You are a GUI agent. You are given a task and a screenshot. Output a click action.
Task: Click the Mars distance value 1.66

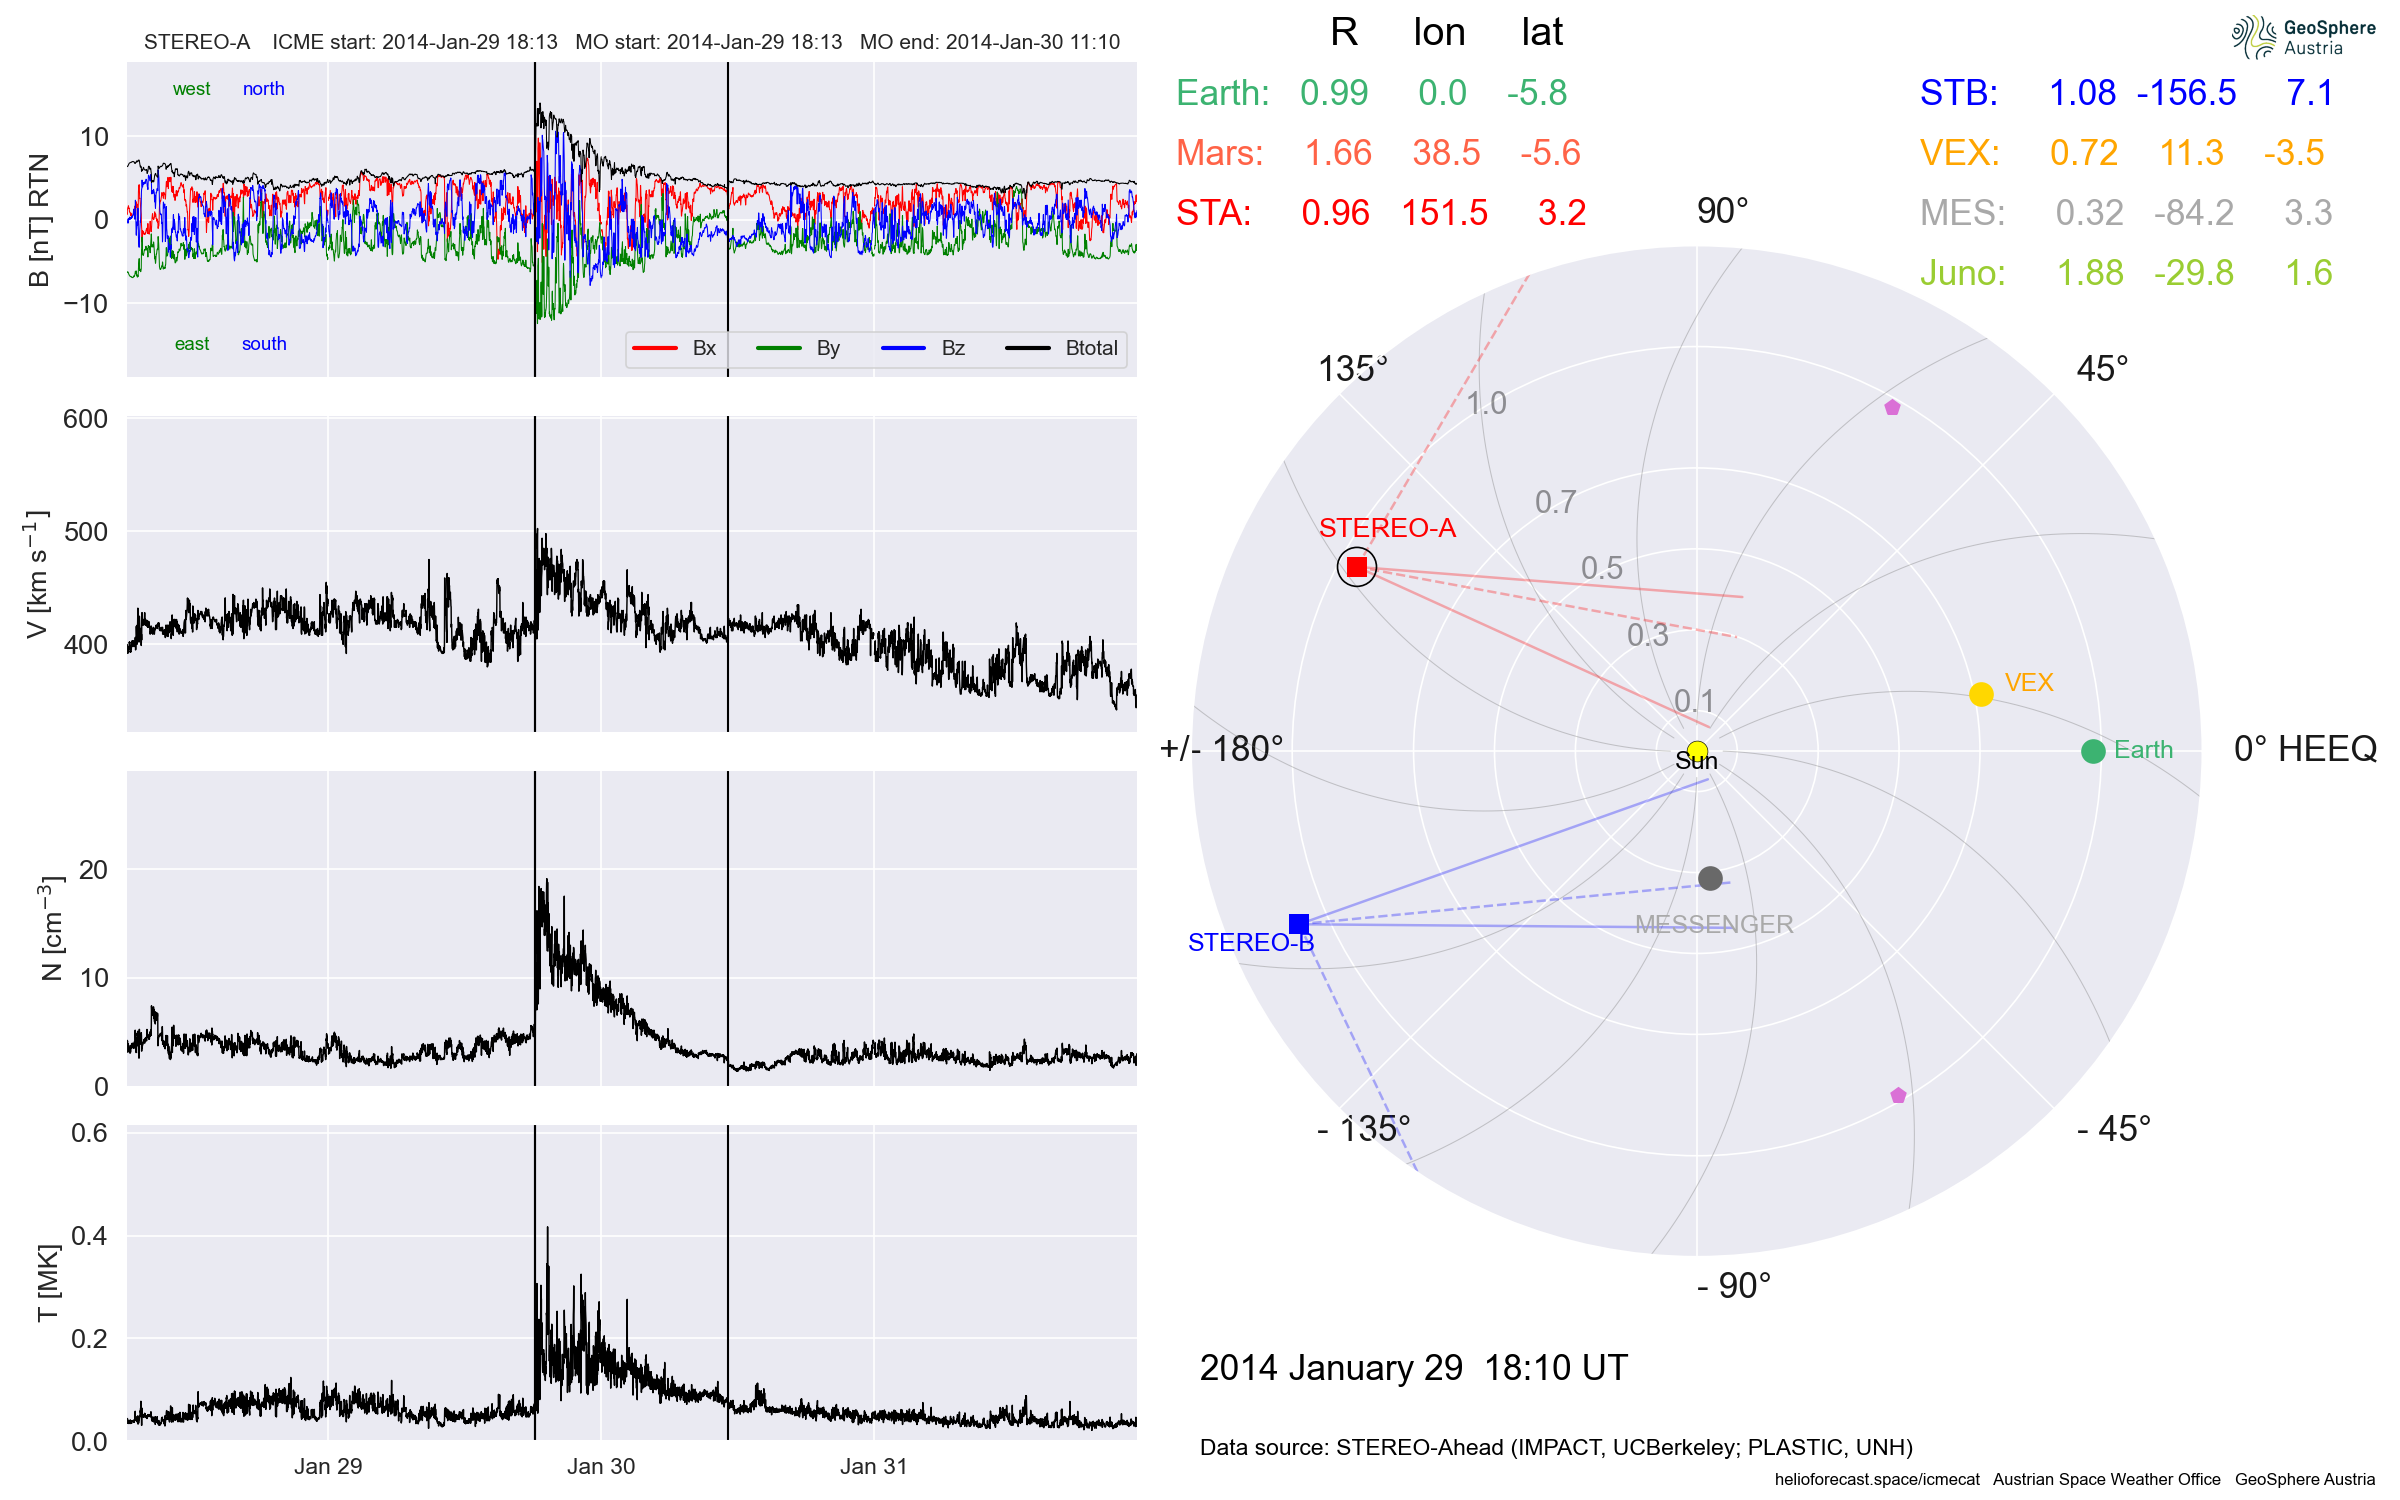(1338, 153)
